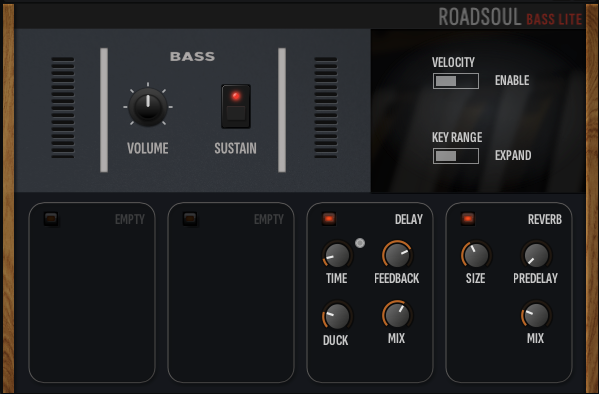The height and width of the screenshot is (394, 599).
Task: Toggle the Delay time sync dot
Action: (x=360, y=243)
